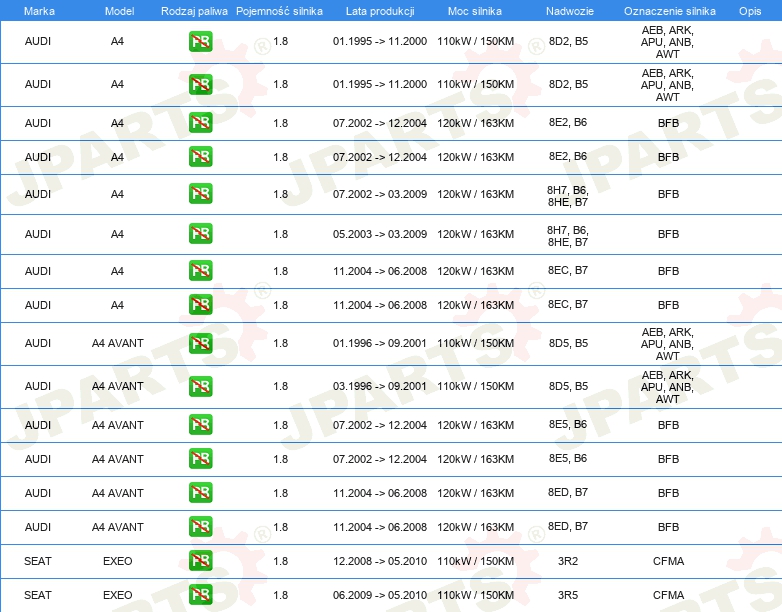Image resolution: width=782 pixels, height=612 pixels.
Task: Click engine code 'CFMA' in the 3R2 row
Action: (668, 561)
